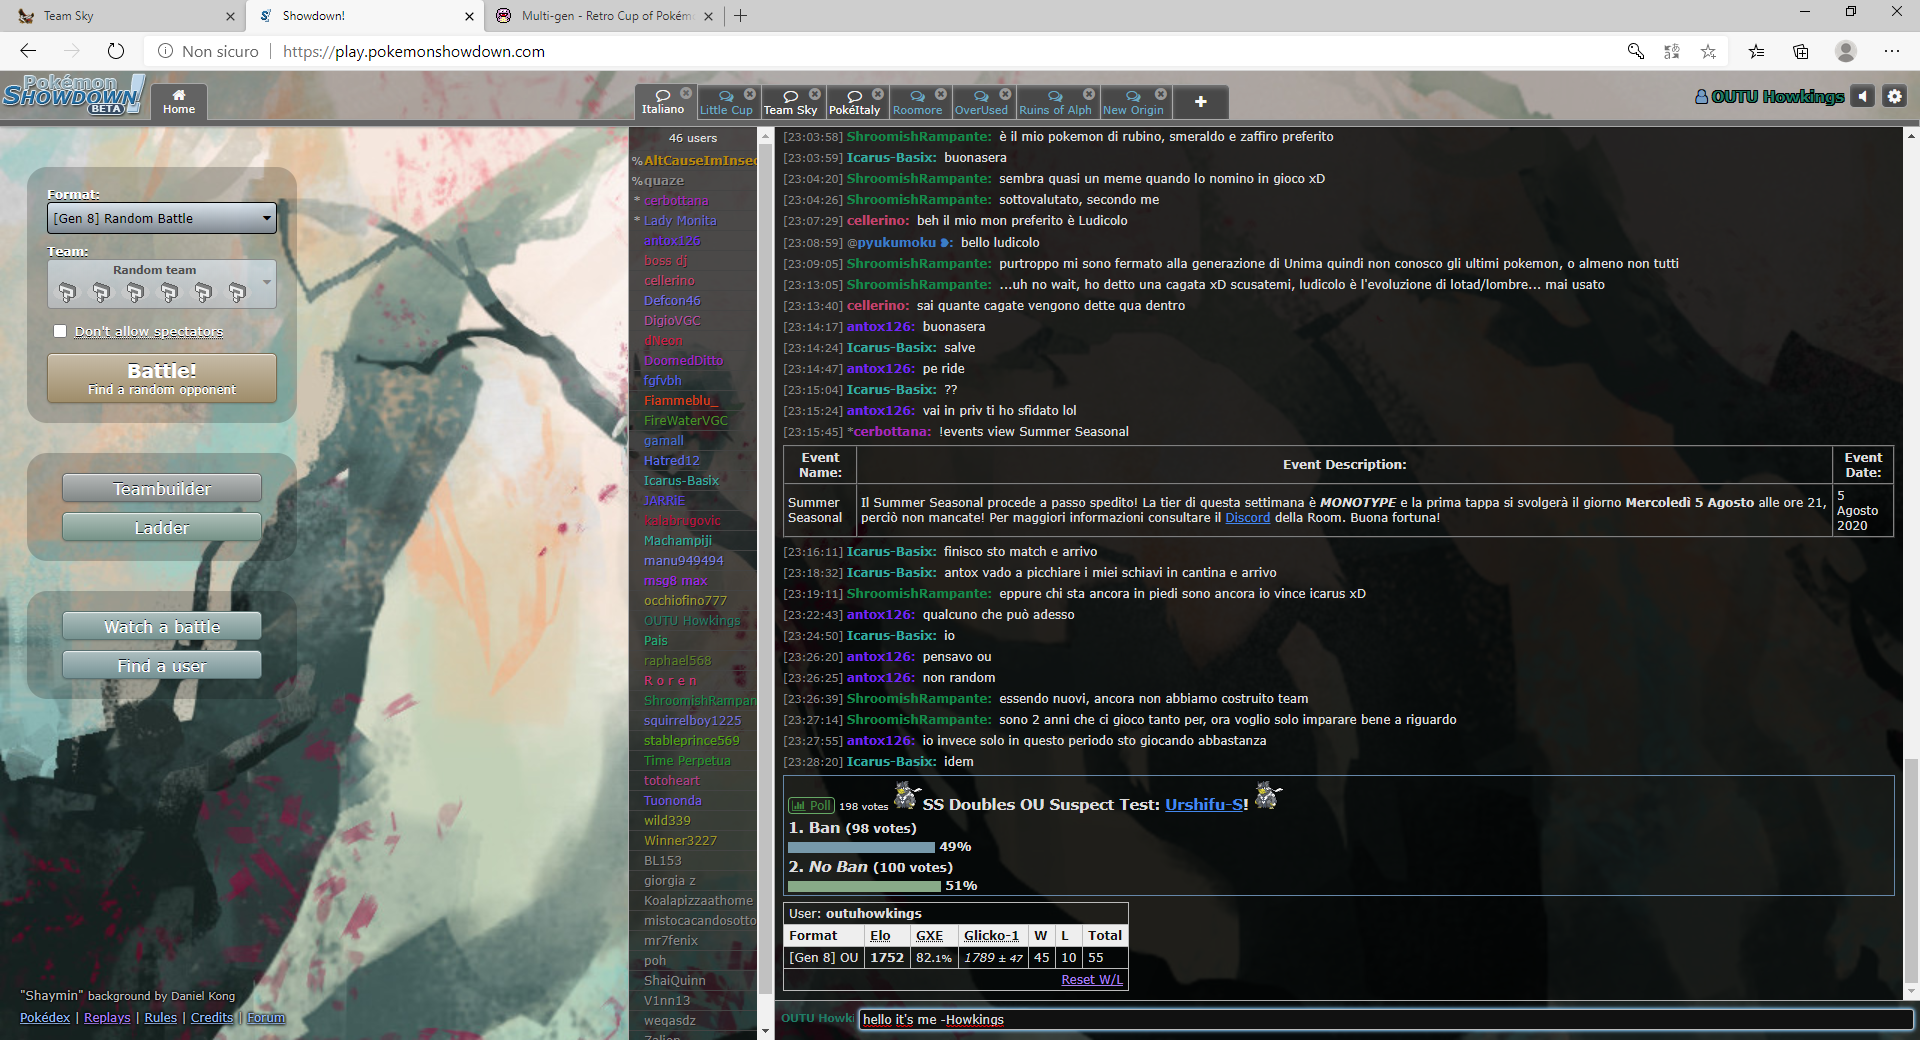Close the New Origin room tab
The height and width of the screenshot is (1040, 1920).
pyautogui.click(x=1161, y=94)
